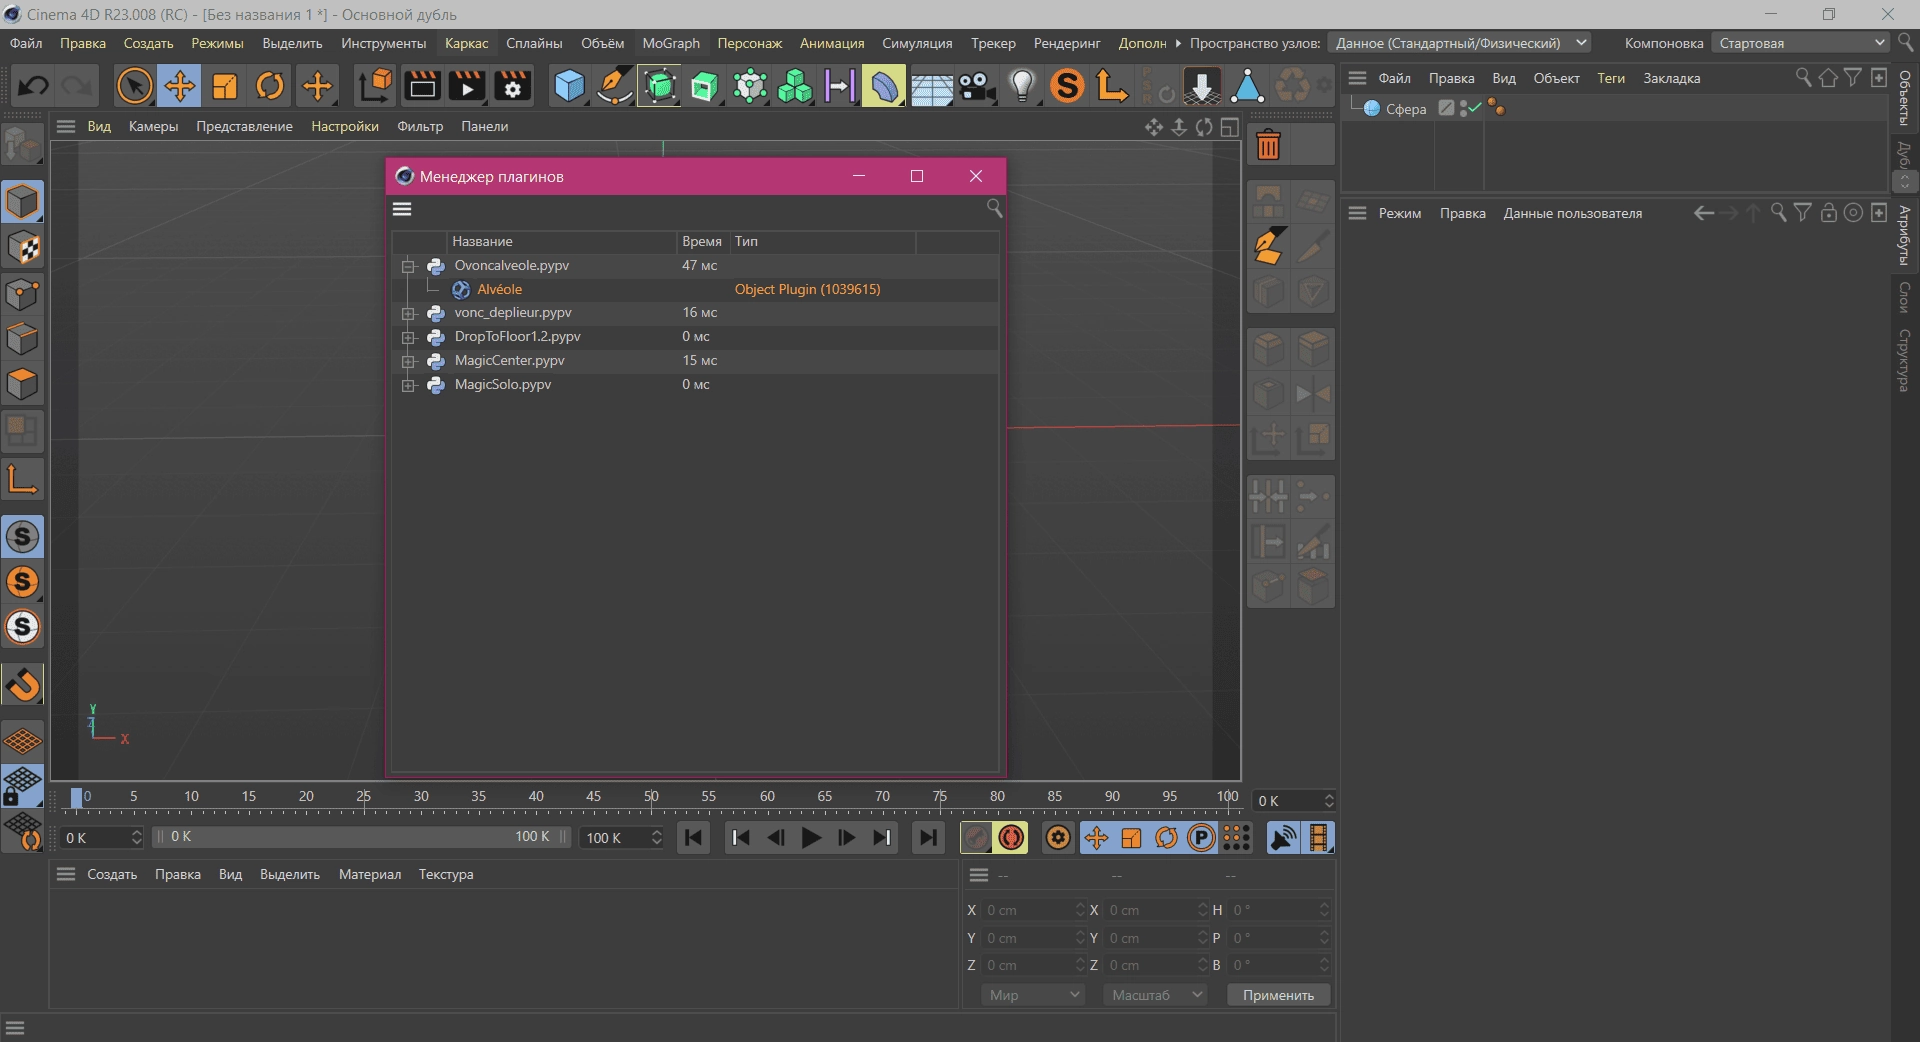Click the Object Manager search icon

1803,77
